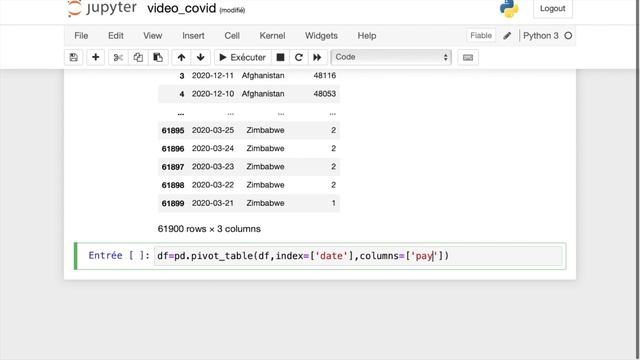640x360 pixels.
Task: Insert a new cell with the plus icon
Action: pyautogui.click(x=95, y=57)
